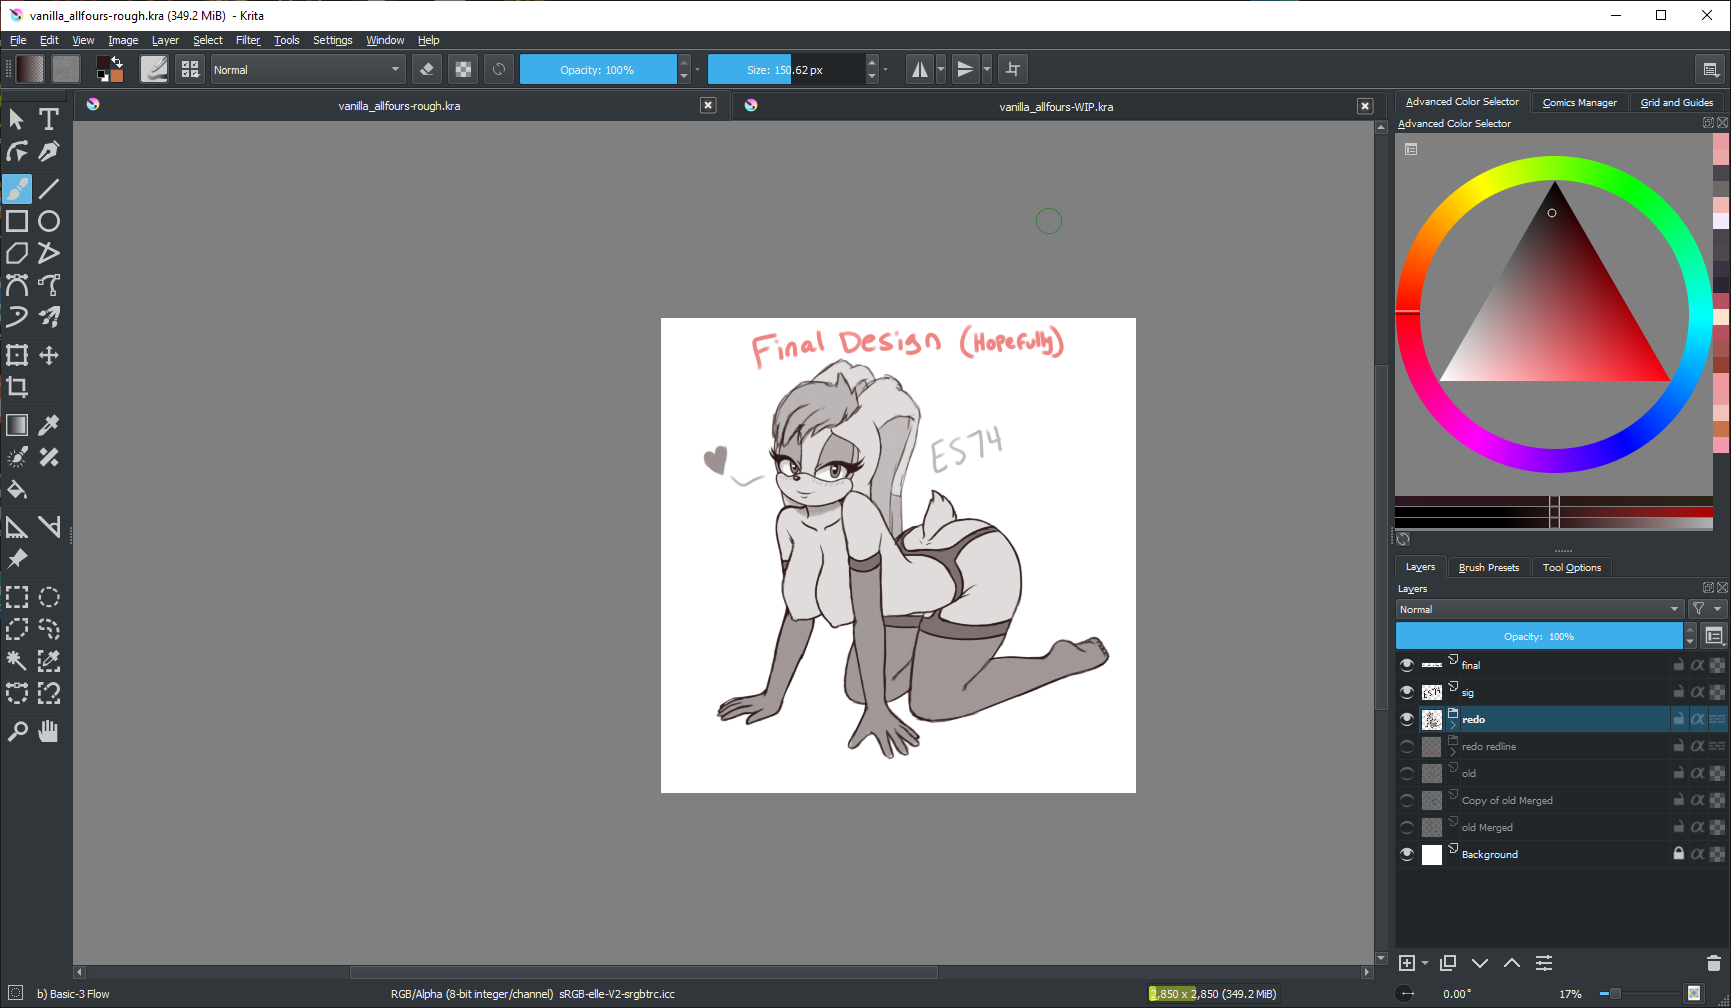Open the Layer menu
The height and width of the screenshot is (1008, 1731).
point(165,40)
